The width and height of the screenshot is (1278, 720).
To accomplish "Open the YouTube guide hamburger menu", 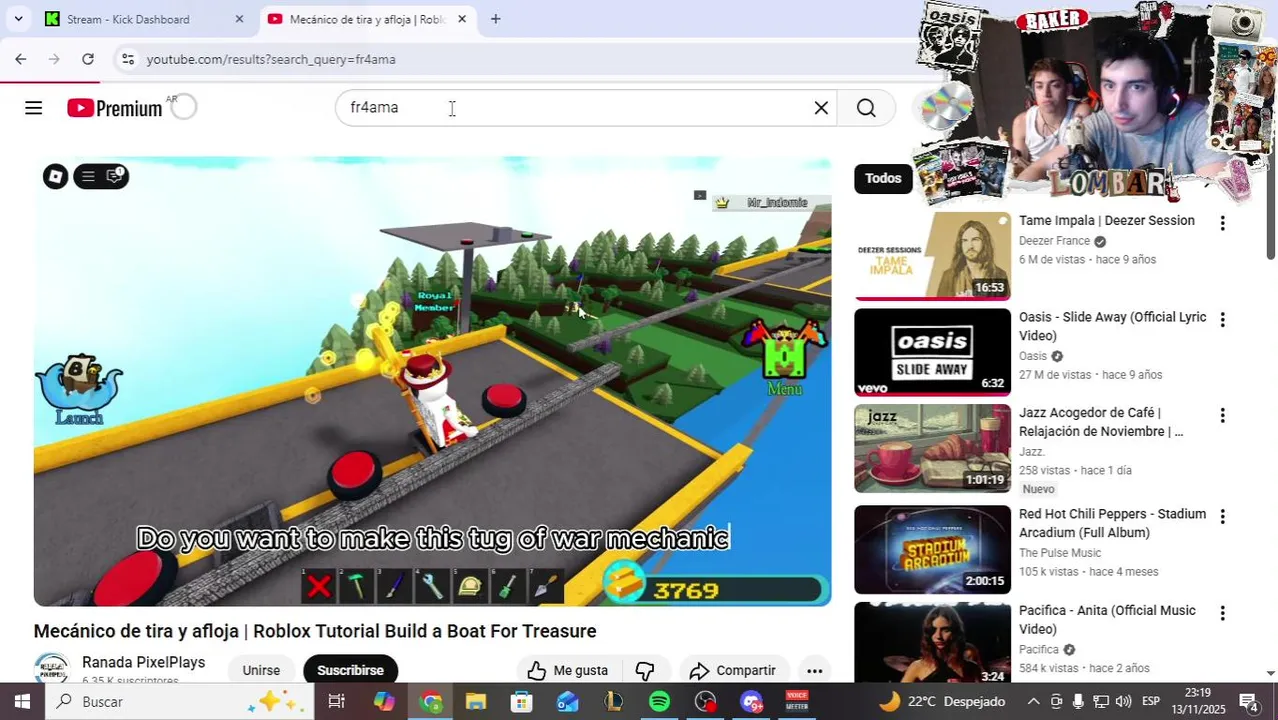I will click(x=33, y=108).
